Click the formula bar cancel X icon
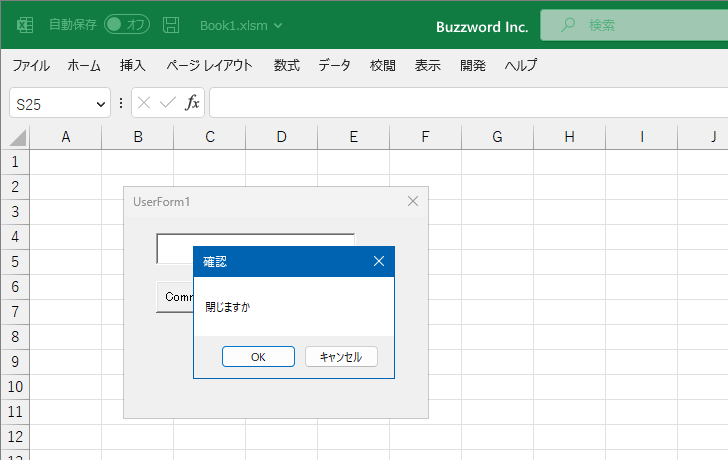The height and width of the screenshot is (460, 728). (144, 103)
